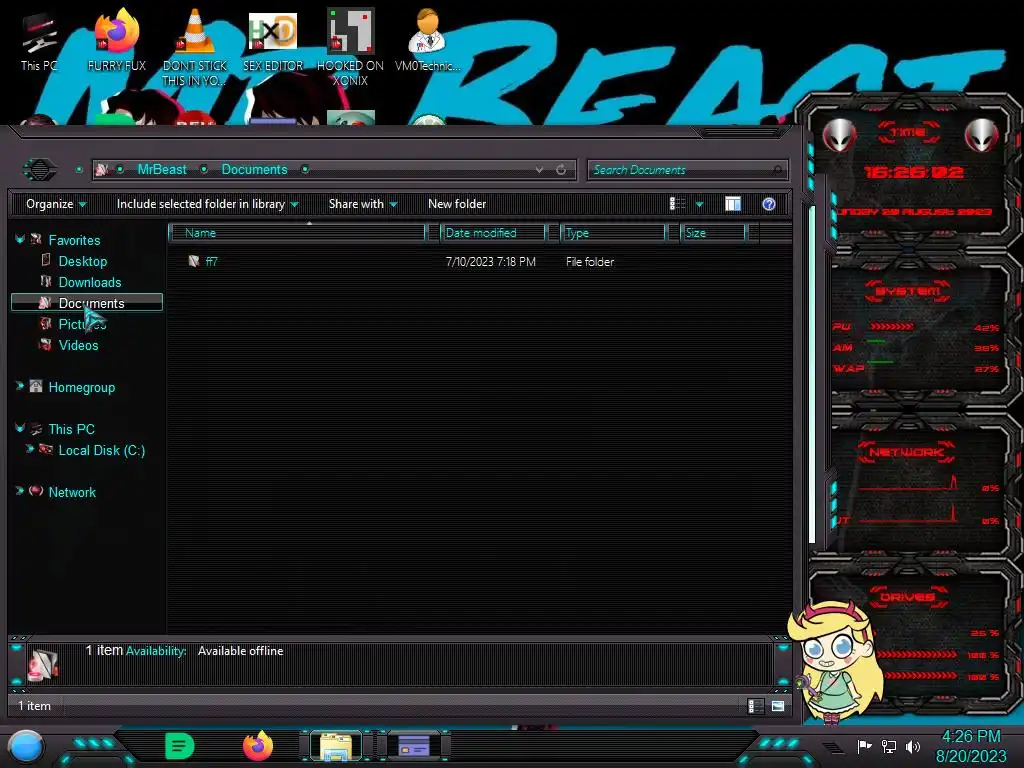1024x768 pixels.
Task: Collapse the This PC tree node
Action: click(20, 428)
